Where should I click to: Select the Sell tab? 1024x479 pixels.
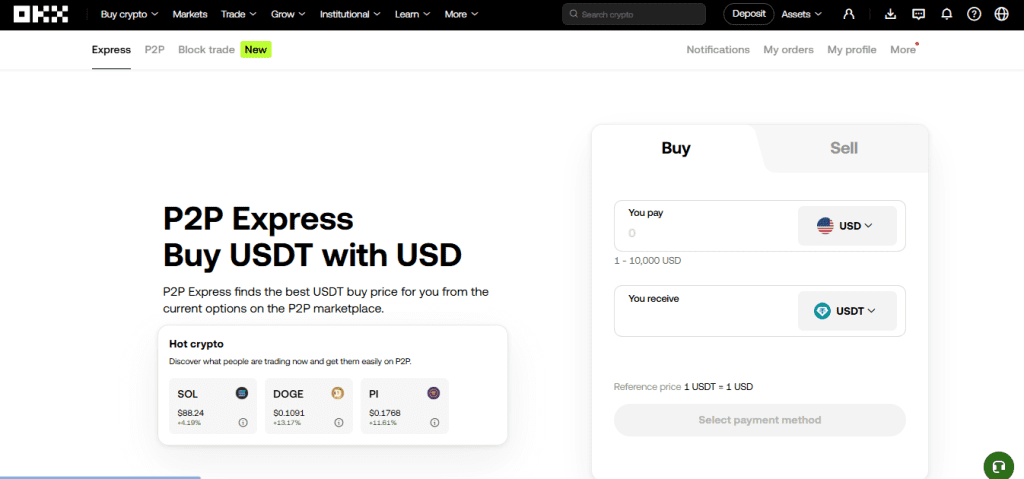[x=844, y=148]
